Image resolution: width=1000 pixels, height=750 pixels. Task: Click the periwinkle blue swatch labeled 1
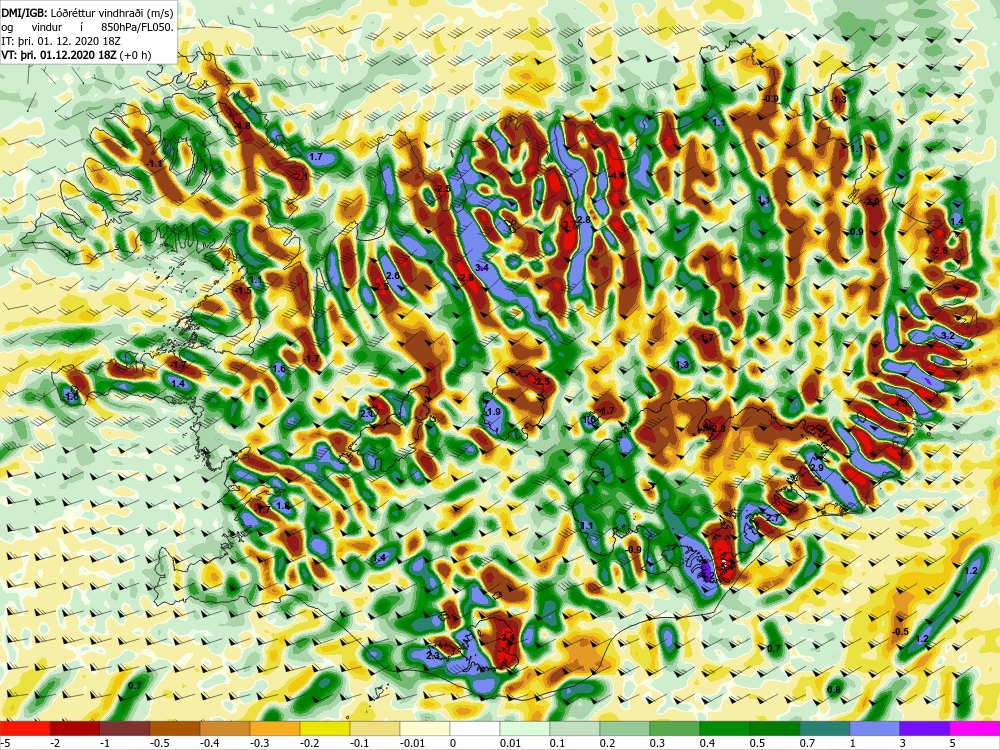(875, 728)
